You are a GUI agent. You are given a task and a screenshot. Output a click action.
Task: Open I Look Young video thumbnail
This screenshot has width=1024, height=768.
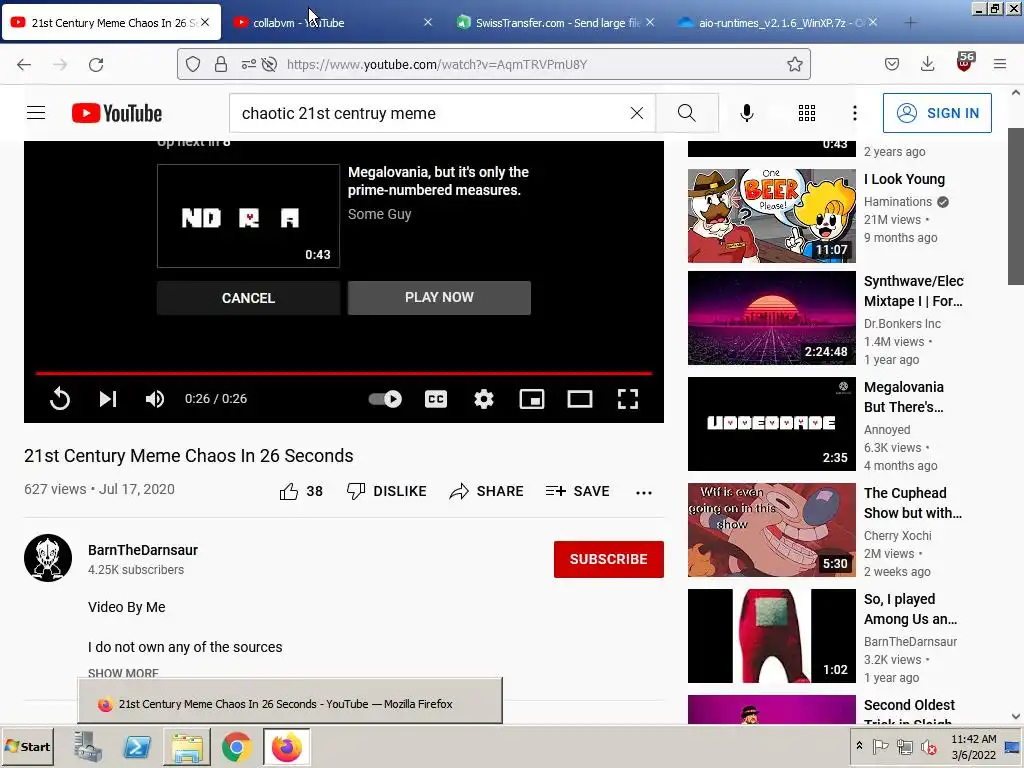[771, 216]
